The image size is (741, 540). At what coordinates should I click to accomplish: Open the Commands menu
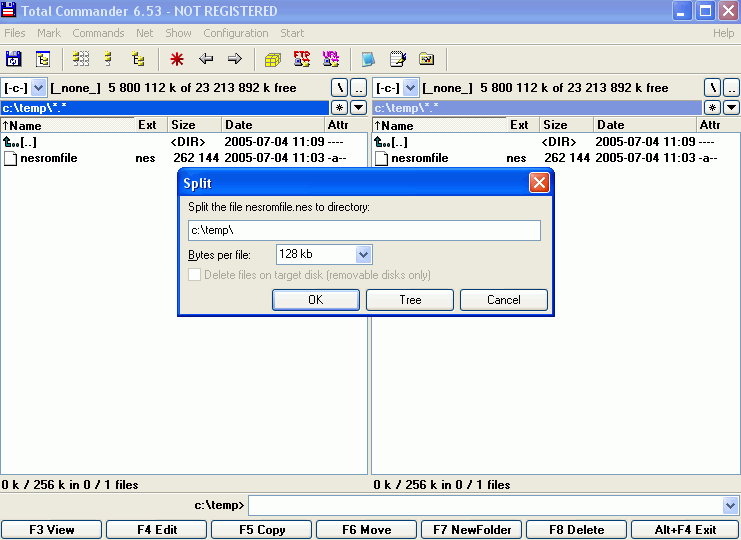(x=98, y=33)
